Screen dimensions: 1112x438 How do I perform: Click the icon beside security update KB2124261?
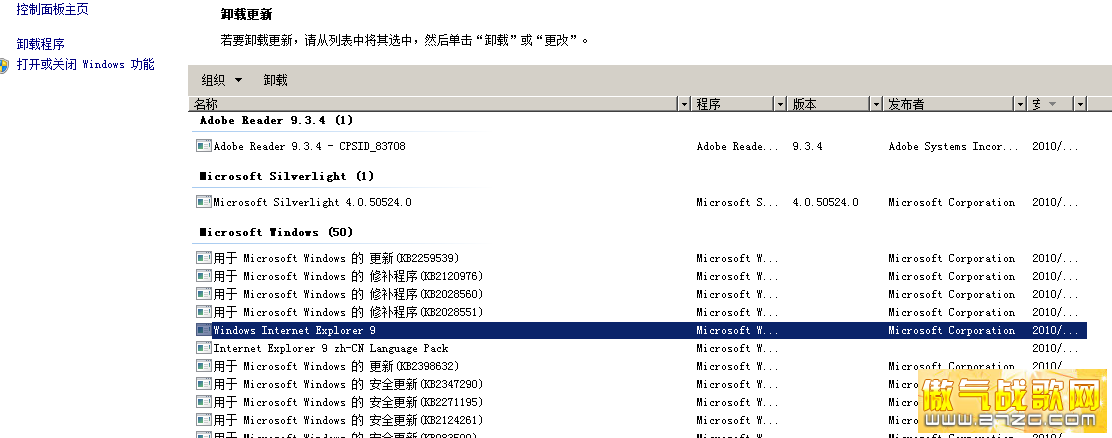tap(204, 420)
